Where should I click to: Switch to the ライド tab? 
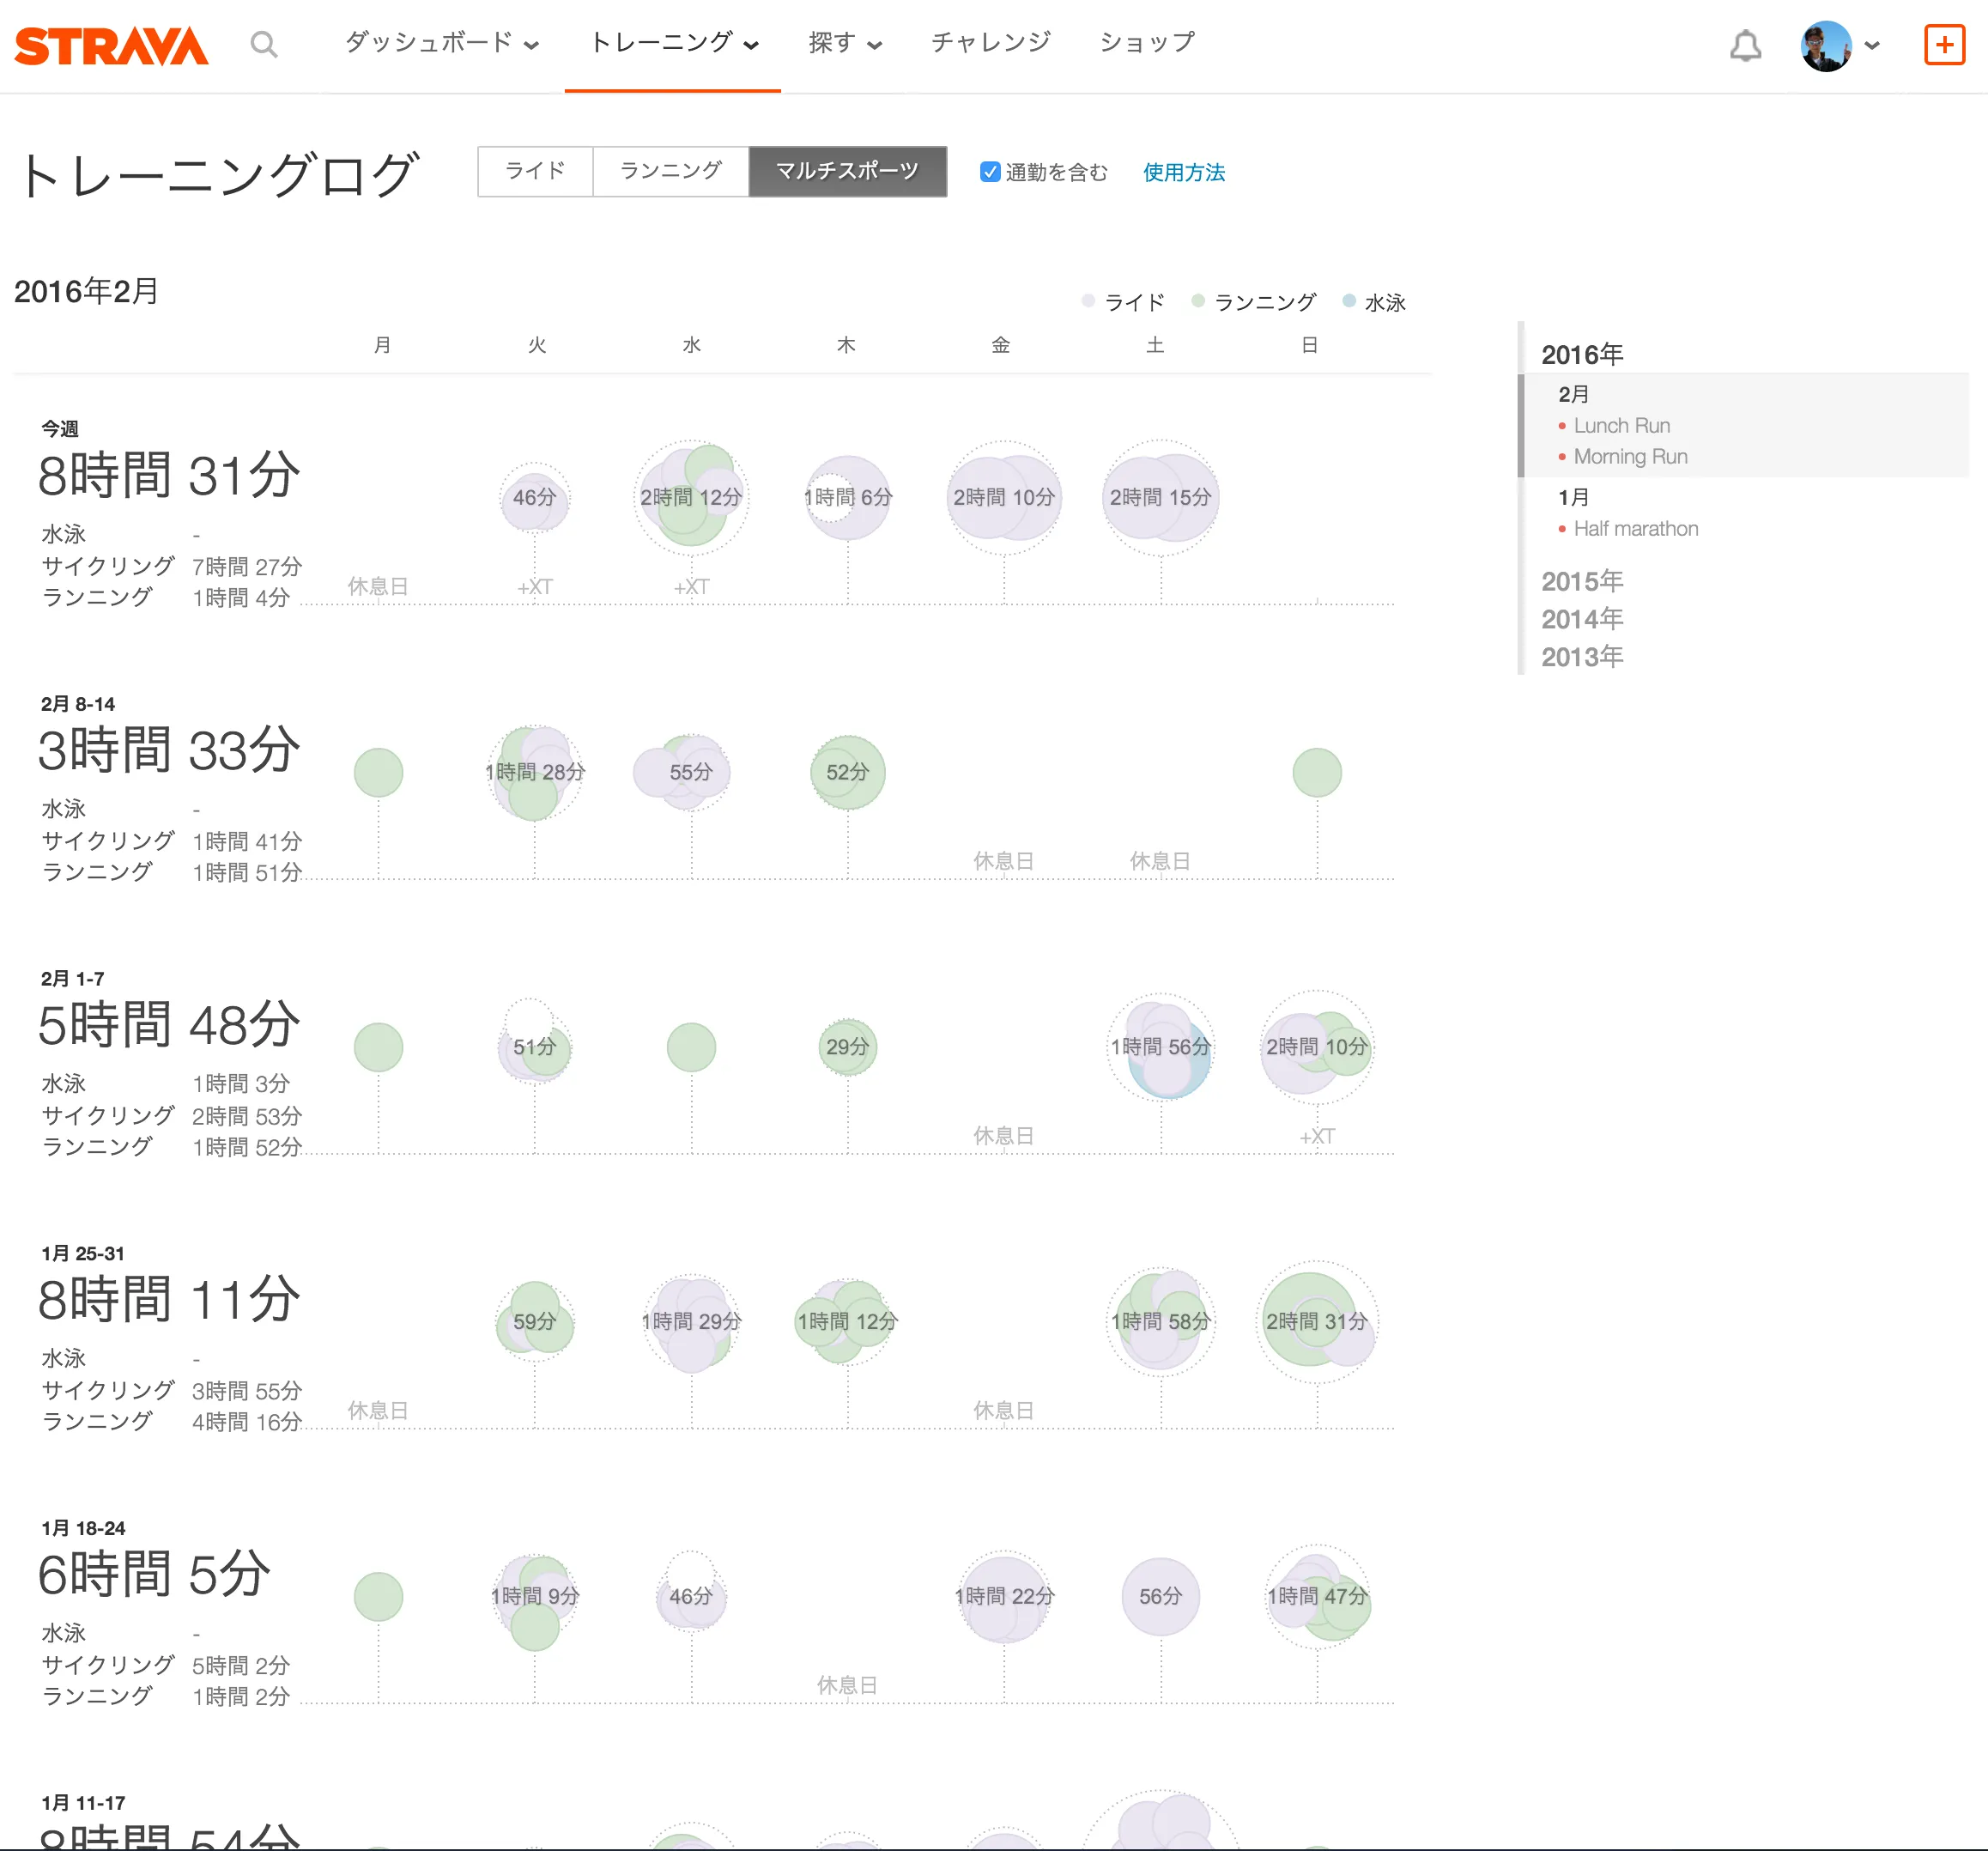pyautogui.click(x=535, y=171)
